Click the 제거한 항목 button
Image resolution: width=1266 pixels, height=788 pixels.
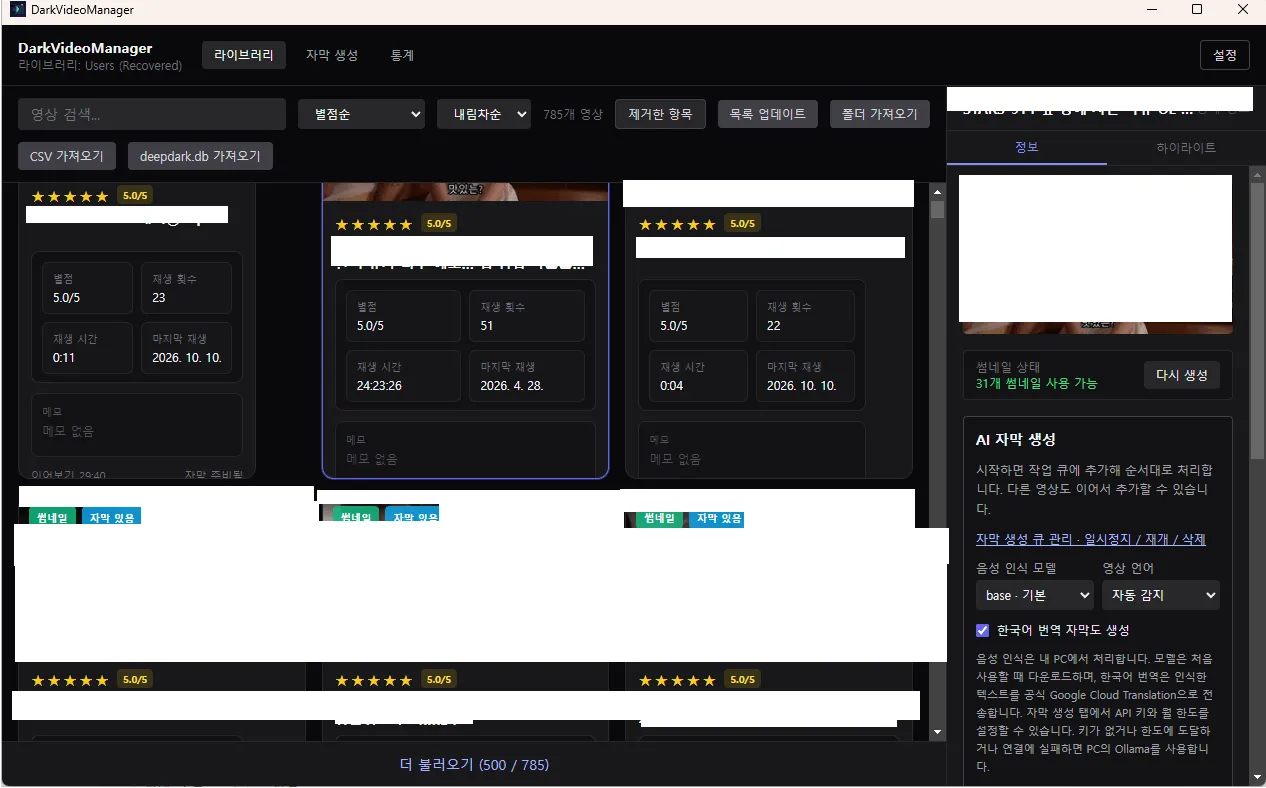[661, 114]
